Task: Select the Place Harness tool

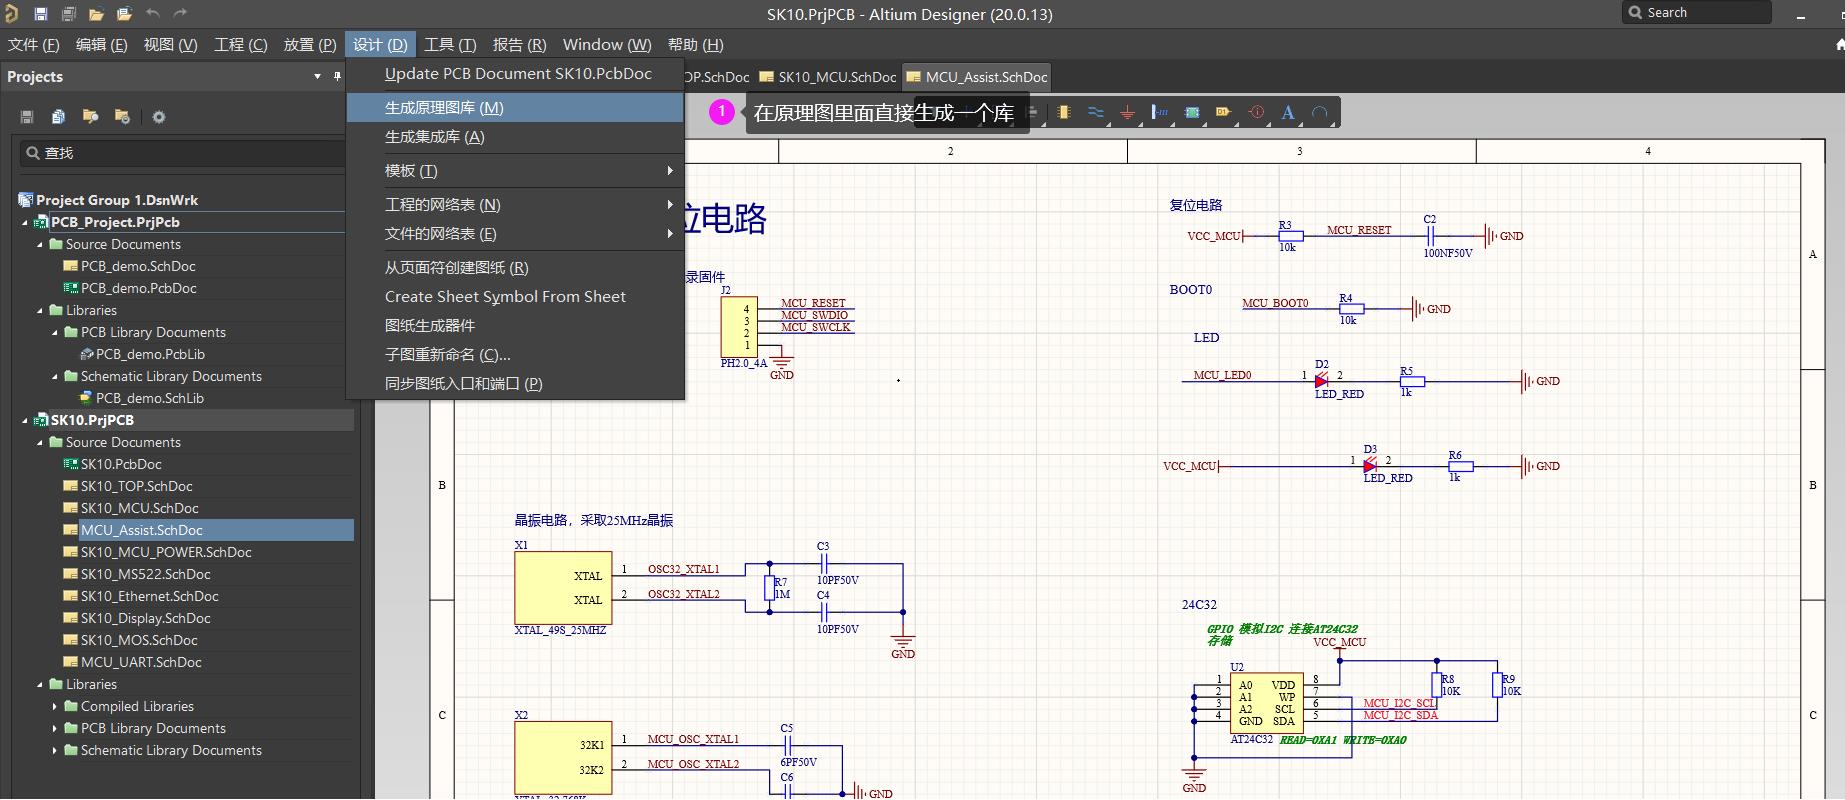Action: 1159,113
